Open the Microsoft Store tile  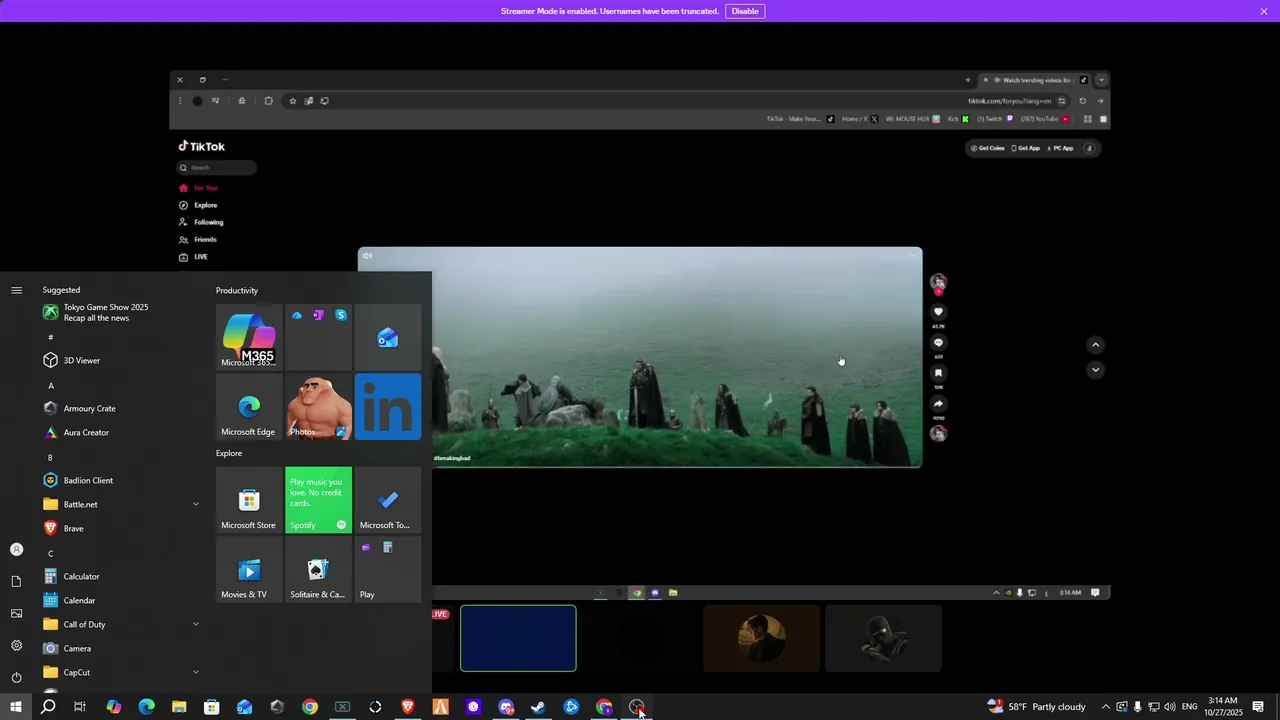[x=249, y=500]
